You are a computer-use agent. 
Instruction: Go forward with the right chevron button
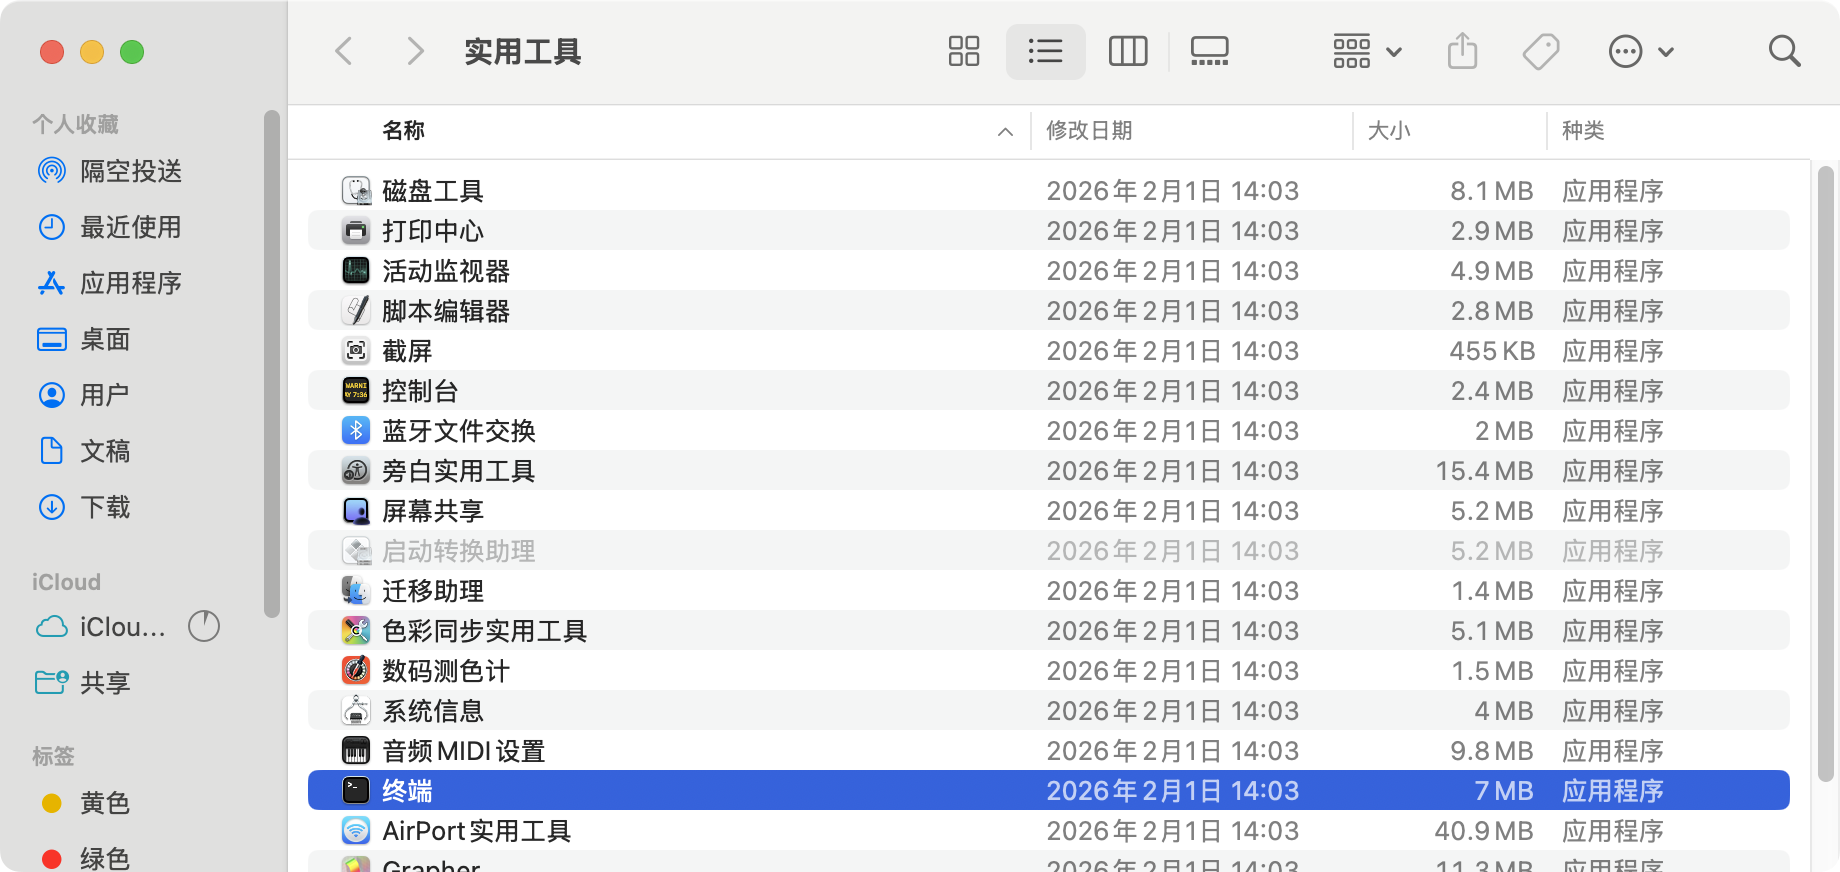[x=416, y=51]
